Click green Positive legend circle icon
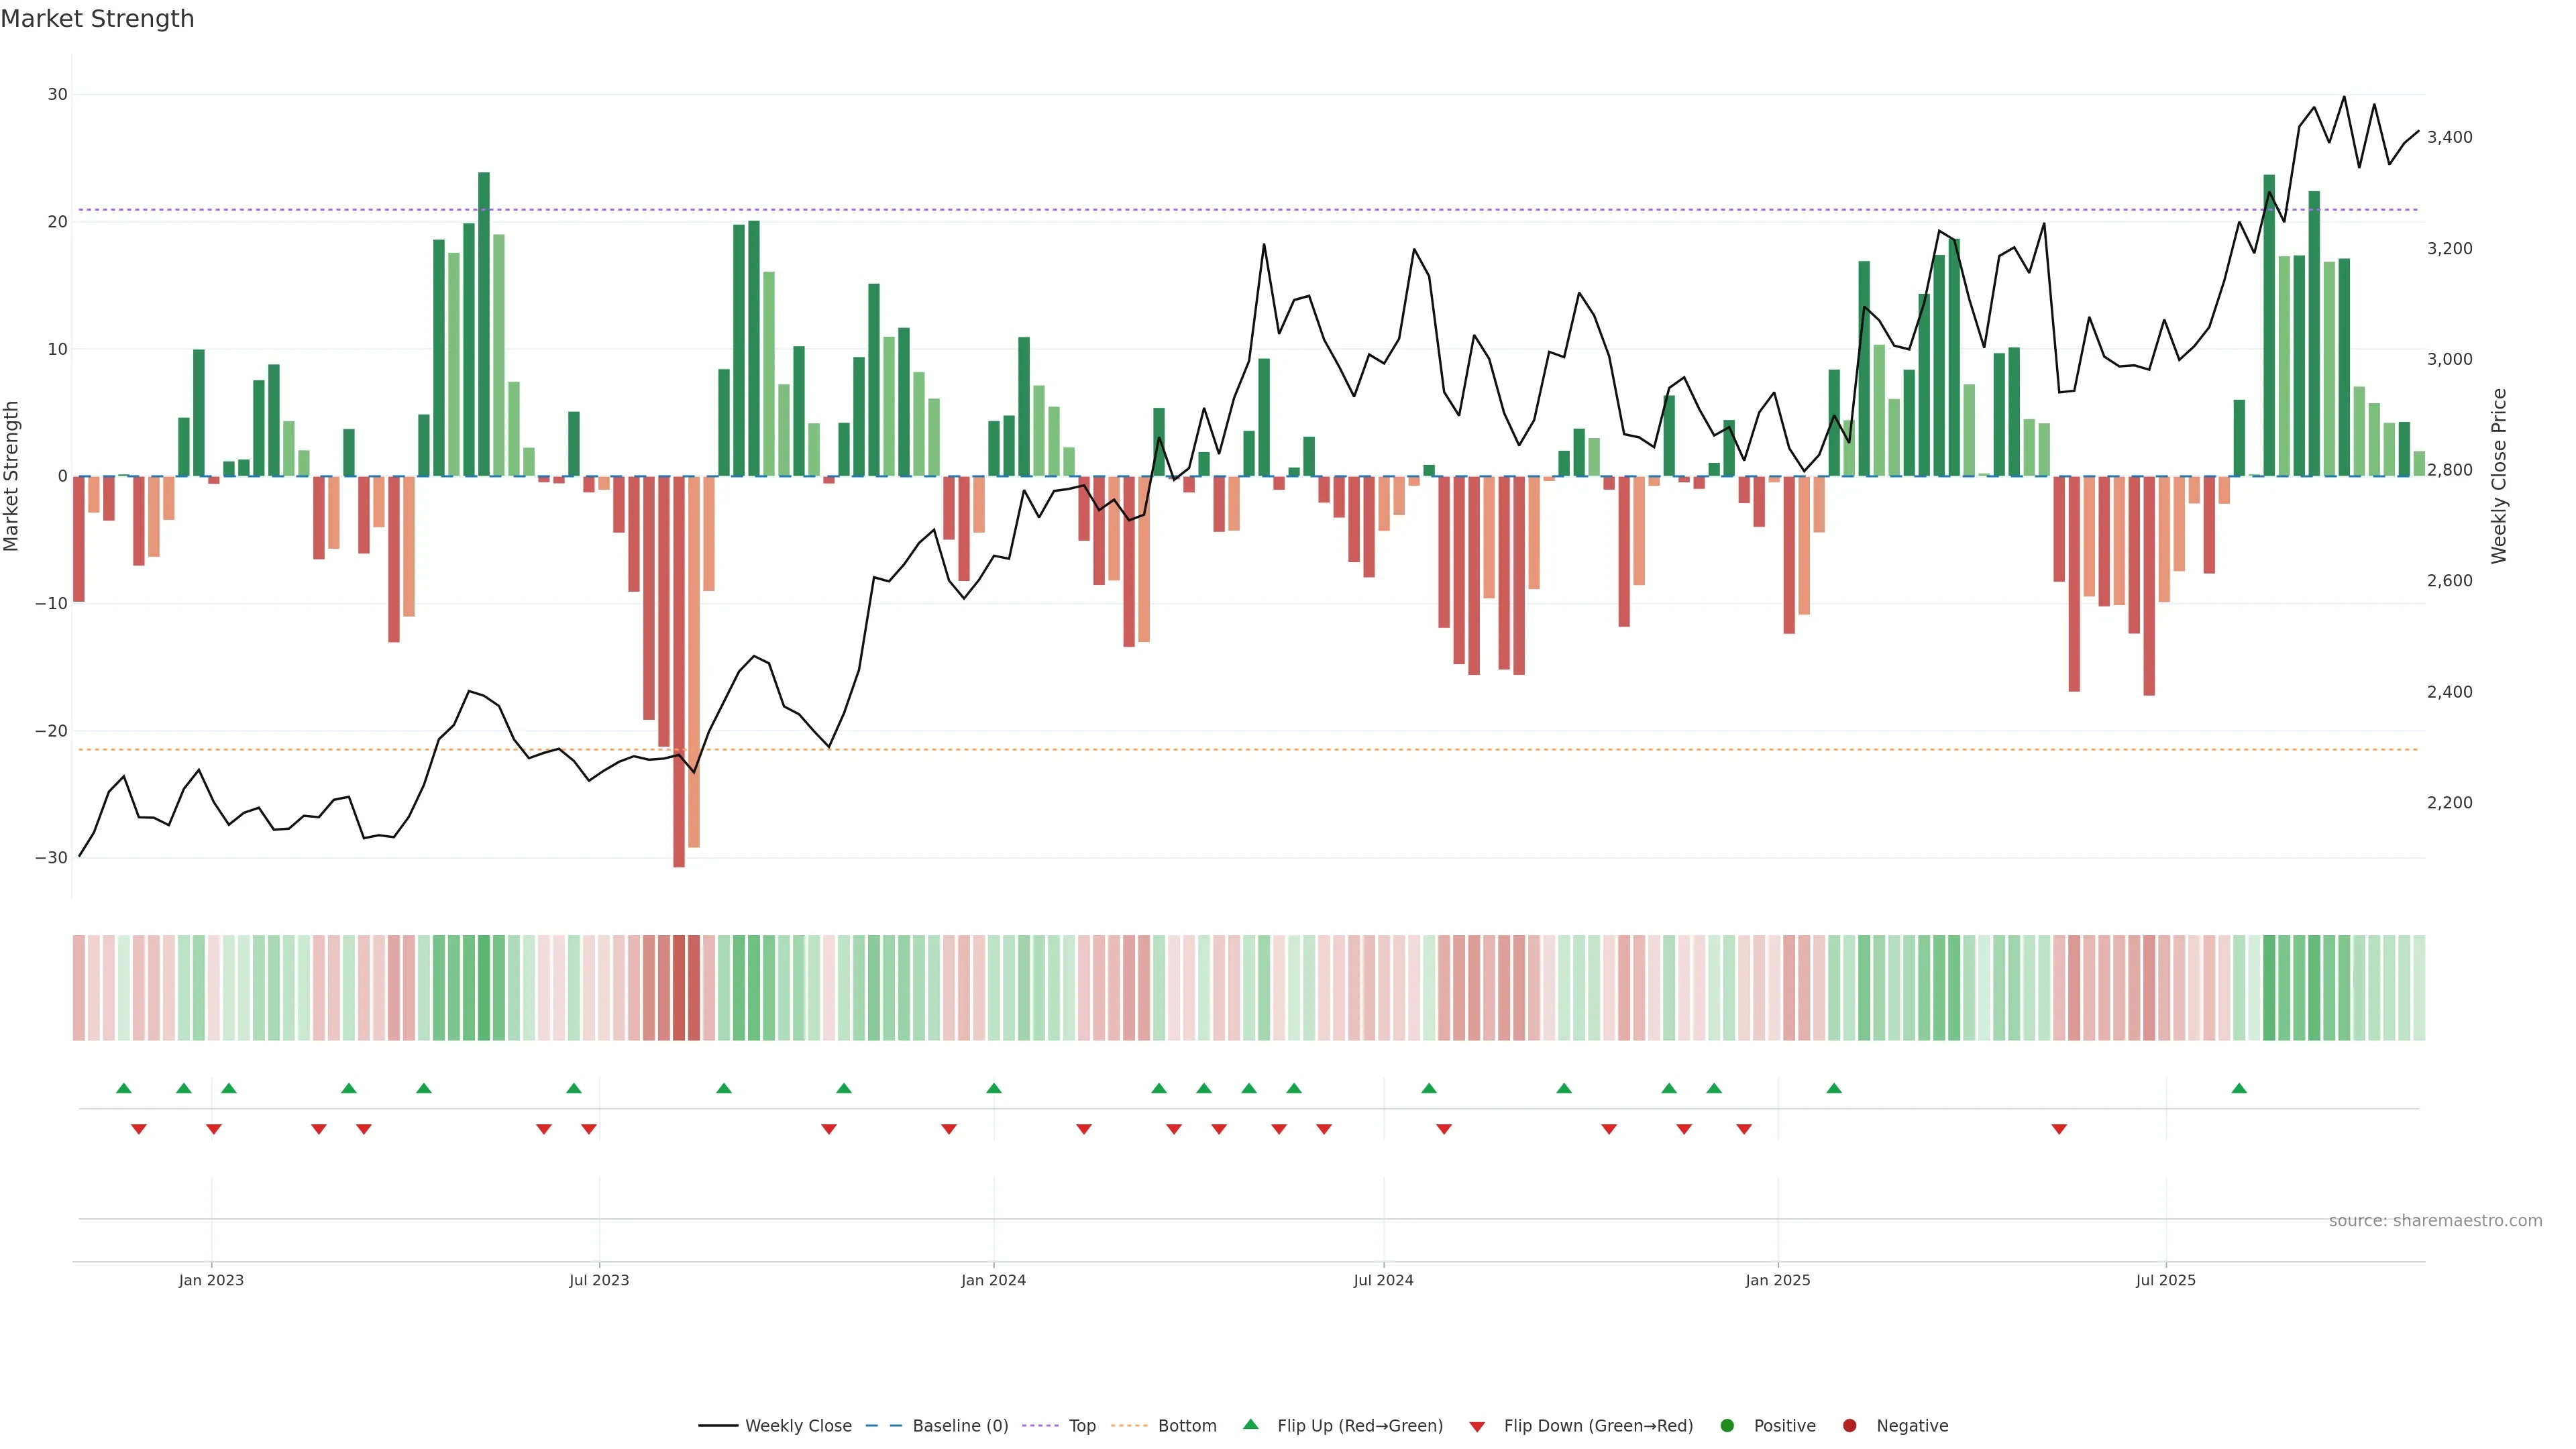This screenshot has width=2576, height=1449. pos(1727,1426)
